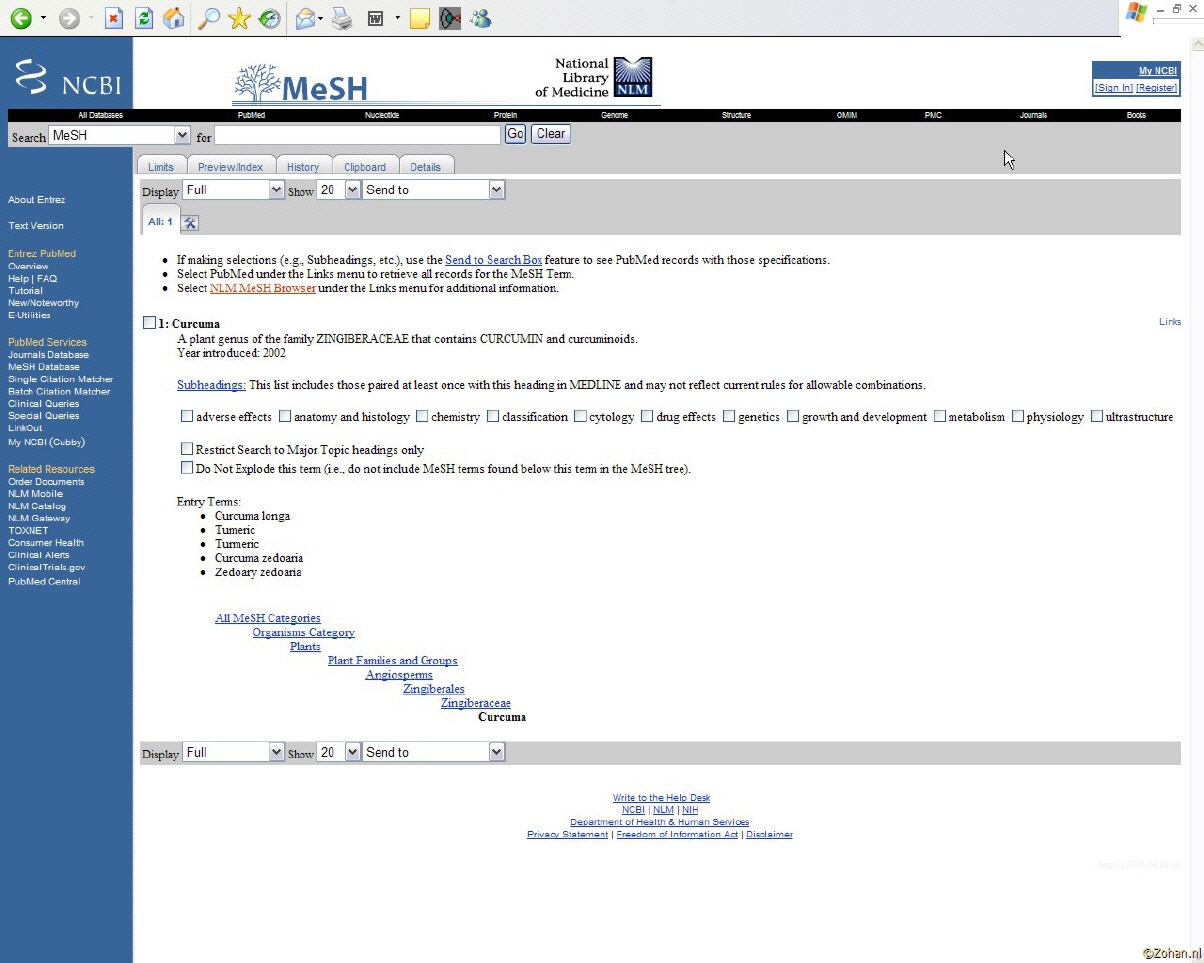The image size is (1204, 963).
Task: Open the Search database dropdown showing MeSH
Action: (119, 135)
